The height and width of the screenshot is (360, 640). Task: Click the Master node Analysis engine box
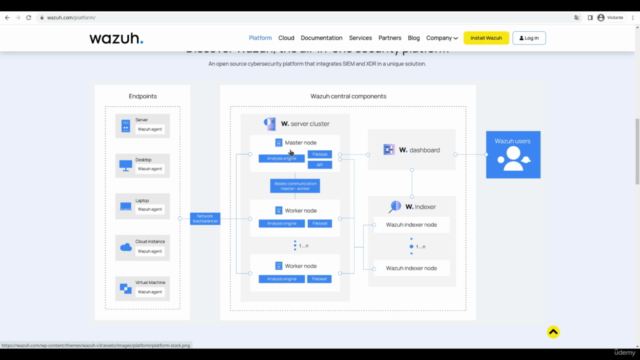pyautogui.click(x=282, y=158)
